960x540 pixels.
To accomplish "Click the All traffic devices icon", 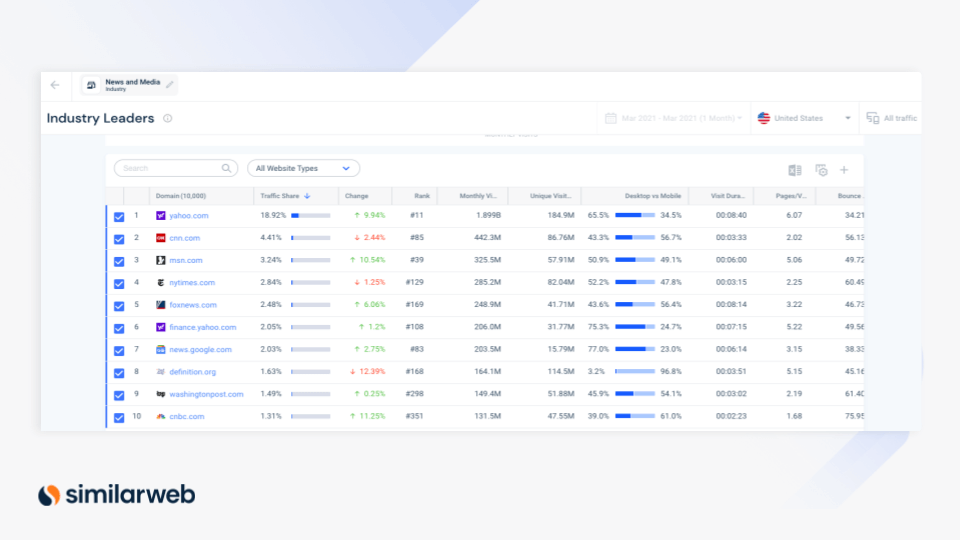I will [873, 118].
